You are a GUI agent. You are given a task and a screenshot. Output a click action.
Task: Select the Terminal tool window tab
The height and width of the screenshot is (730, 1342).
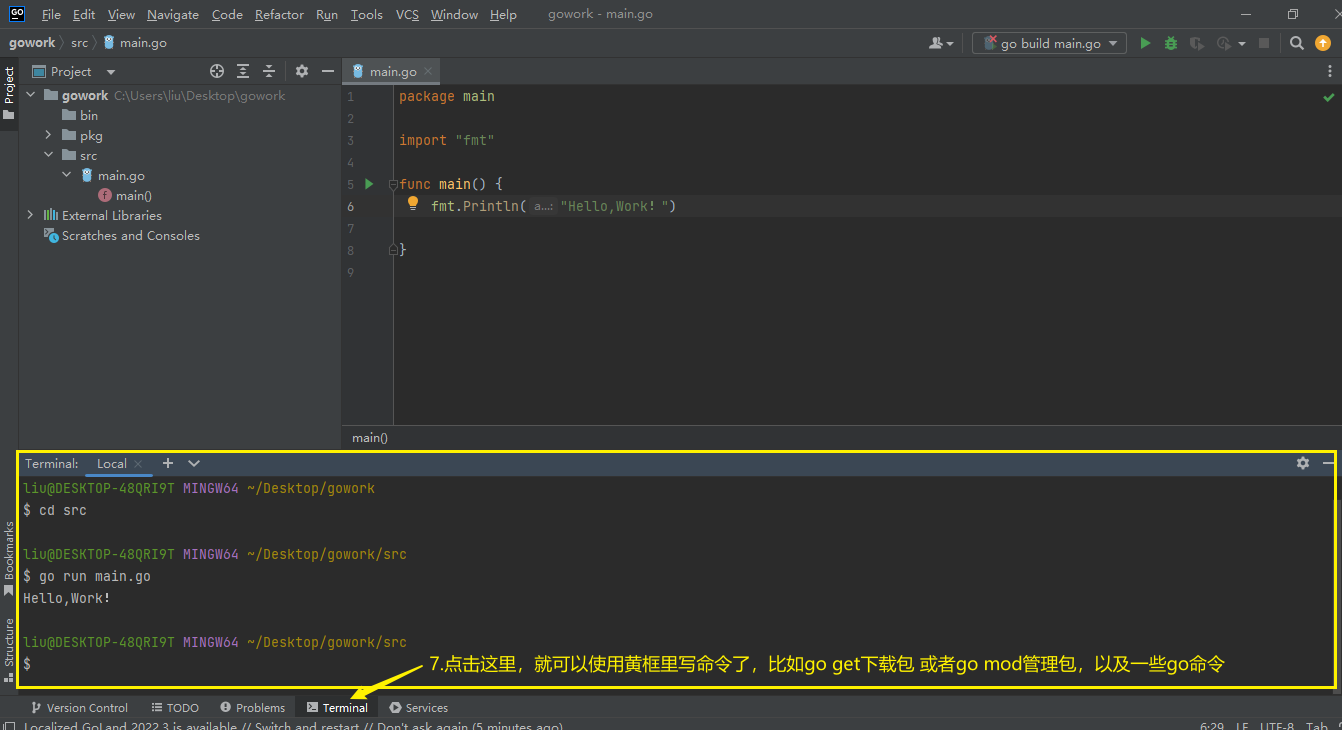[x=337, y=707]
